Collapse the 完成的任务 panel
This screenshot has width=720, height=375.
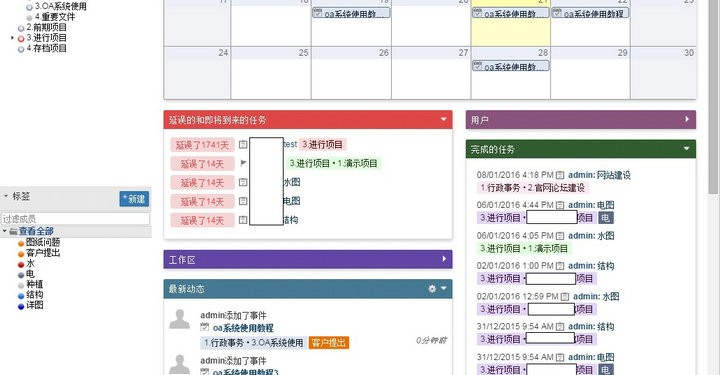point(686,148)
